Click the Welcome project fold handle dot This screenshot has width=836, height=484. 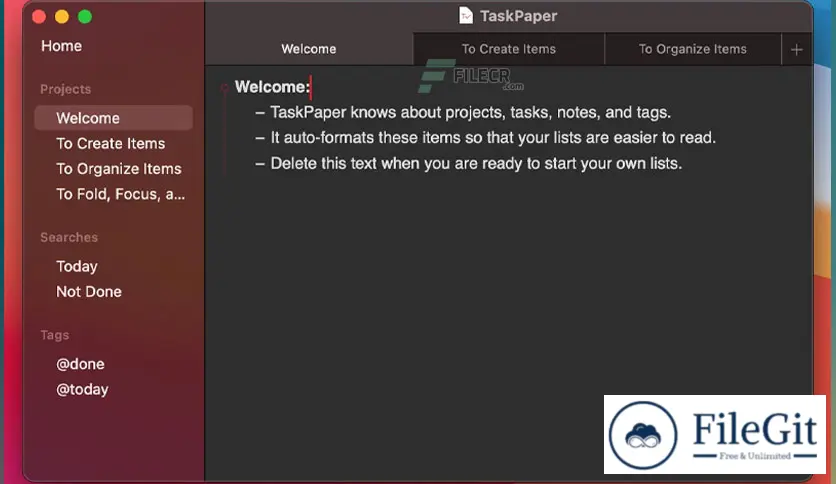tap(224, 87)
